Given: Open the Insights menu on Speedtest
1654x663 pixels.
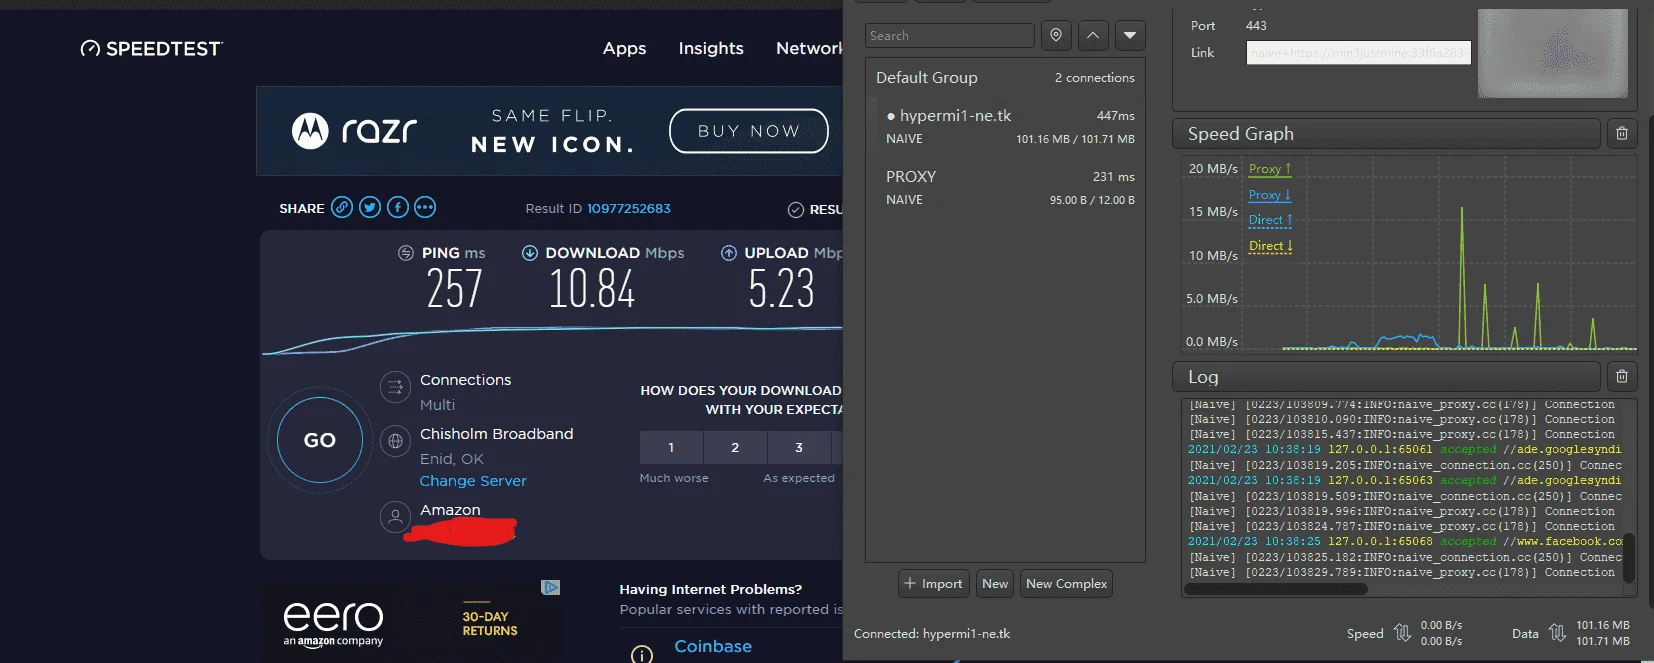Looking at the screenshot, I should pyautogui.click(x=711, y=48).
